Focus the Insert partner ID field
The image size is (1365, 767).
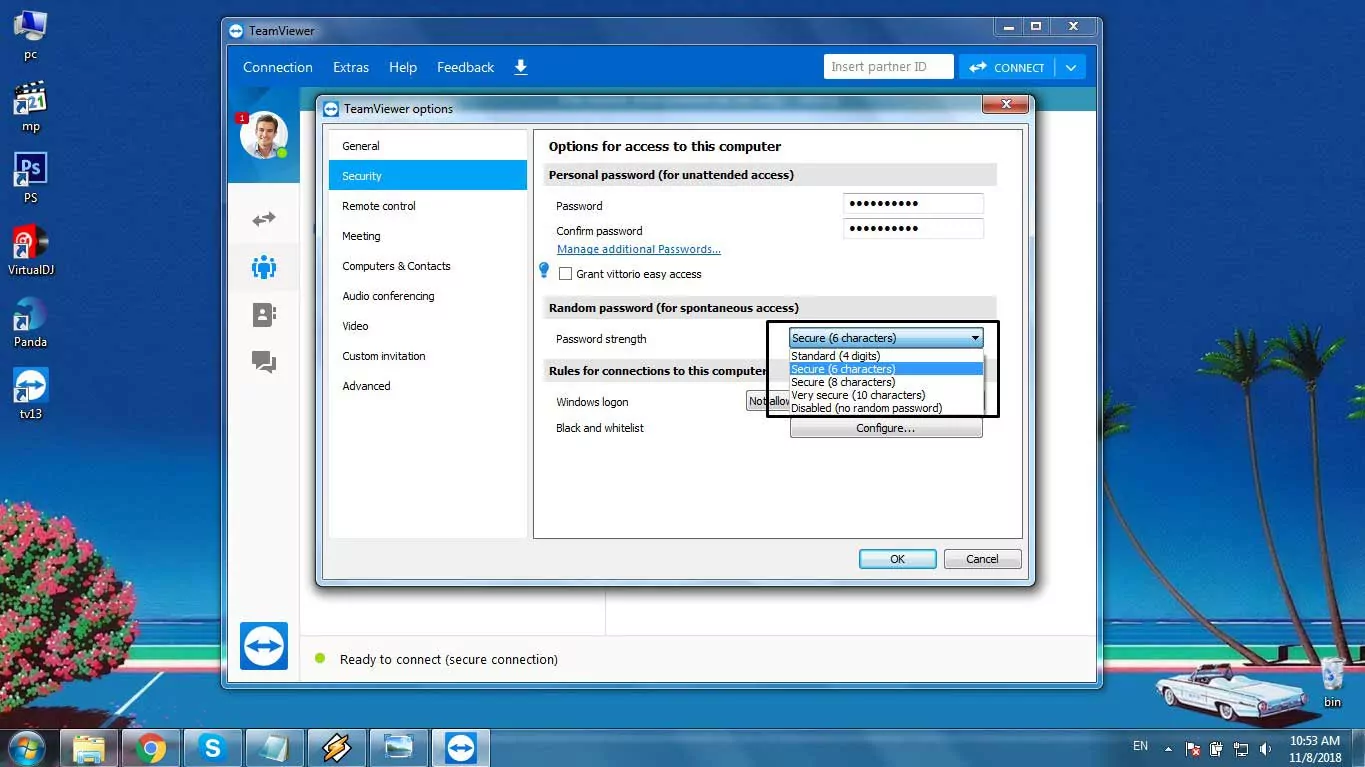(889, 67)
